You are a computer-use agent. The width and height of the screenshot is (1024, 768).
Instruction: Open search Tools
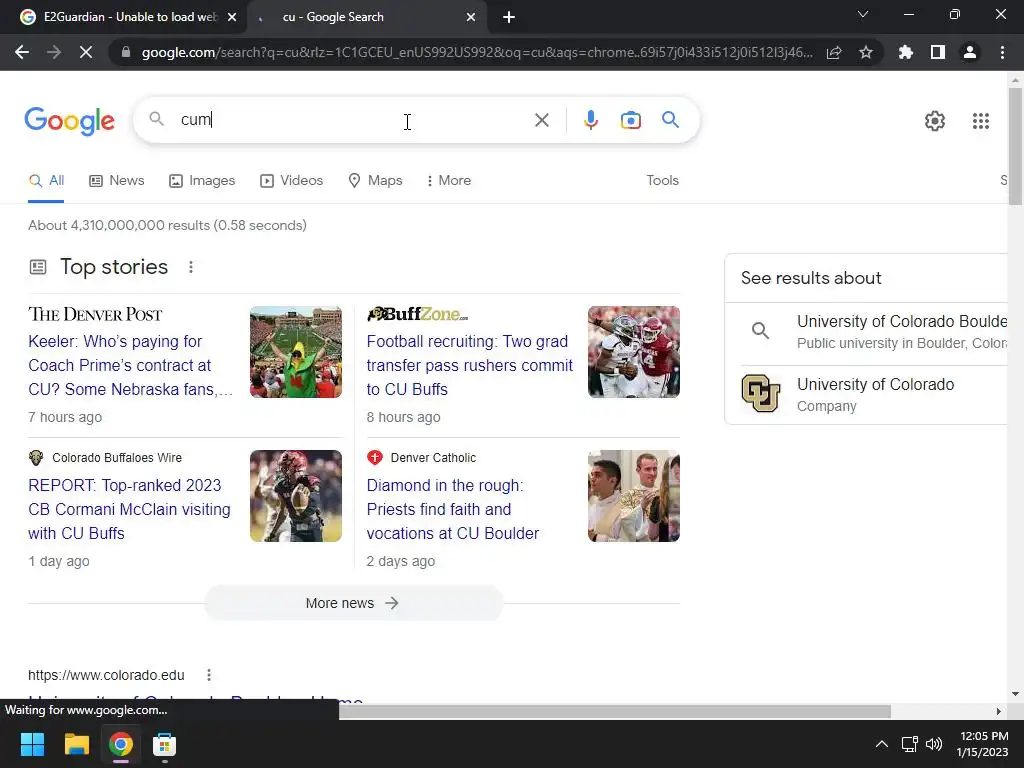point(662,180)
